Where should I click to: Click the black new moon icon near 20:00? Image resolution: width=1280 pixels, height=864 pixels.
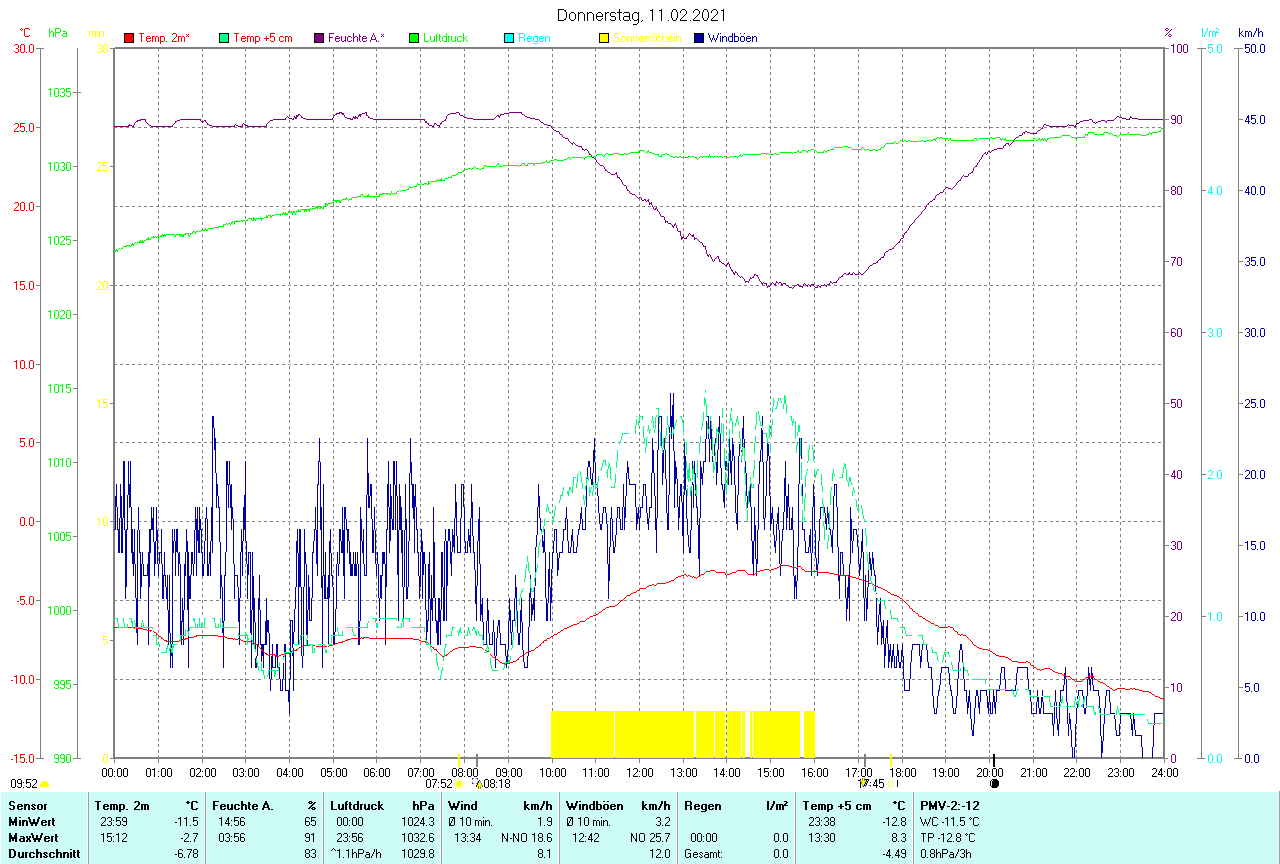(994, 784)
